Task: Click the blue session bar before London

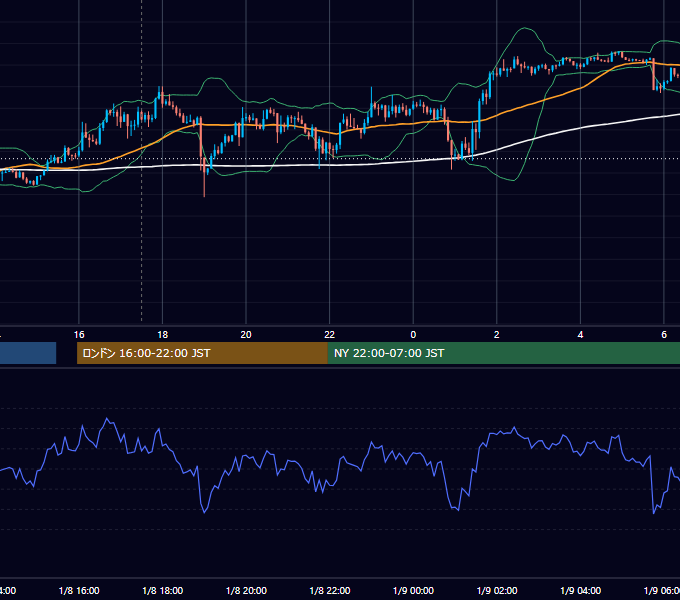Action: pos(28,353)
